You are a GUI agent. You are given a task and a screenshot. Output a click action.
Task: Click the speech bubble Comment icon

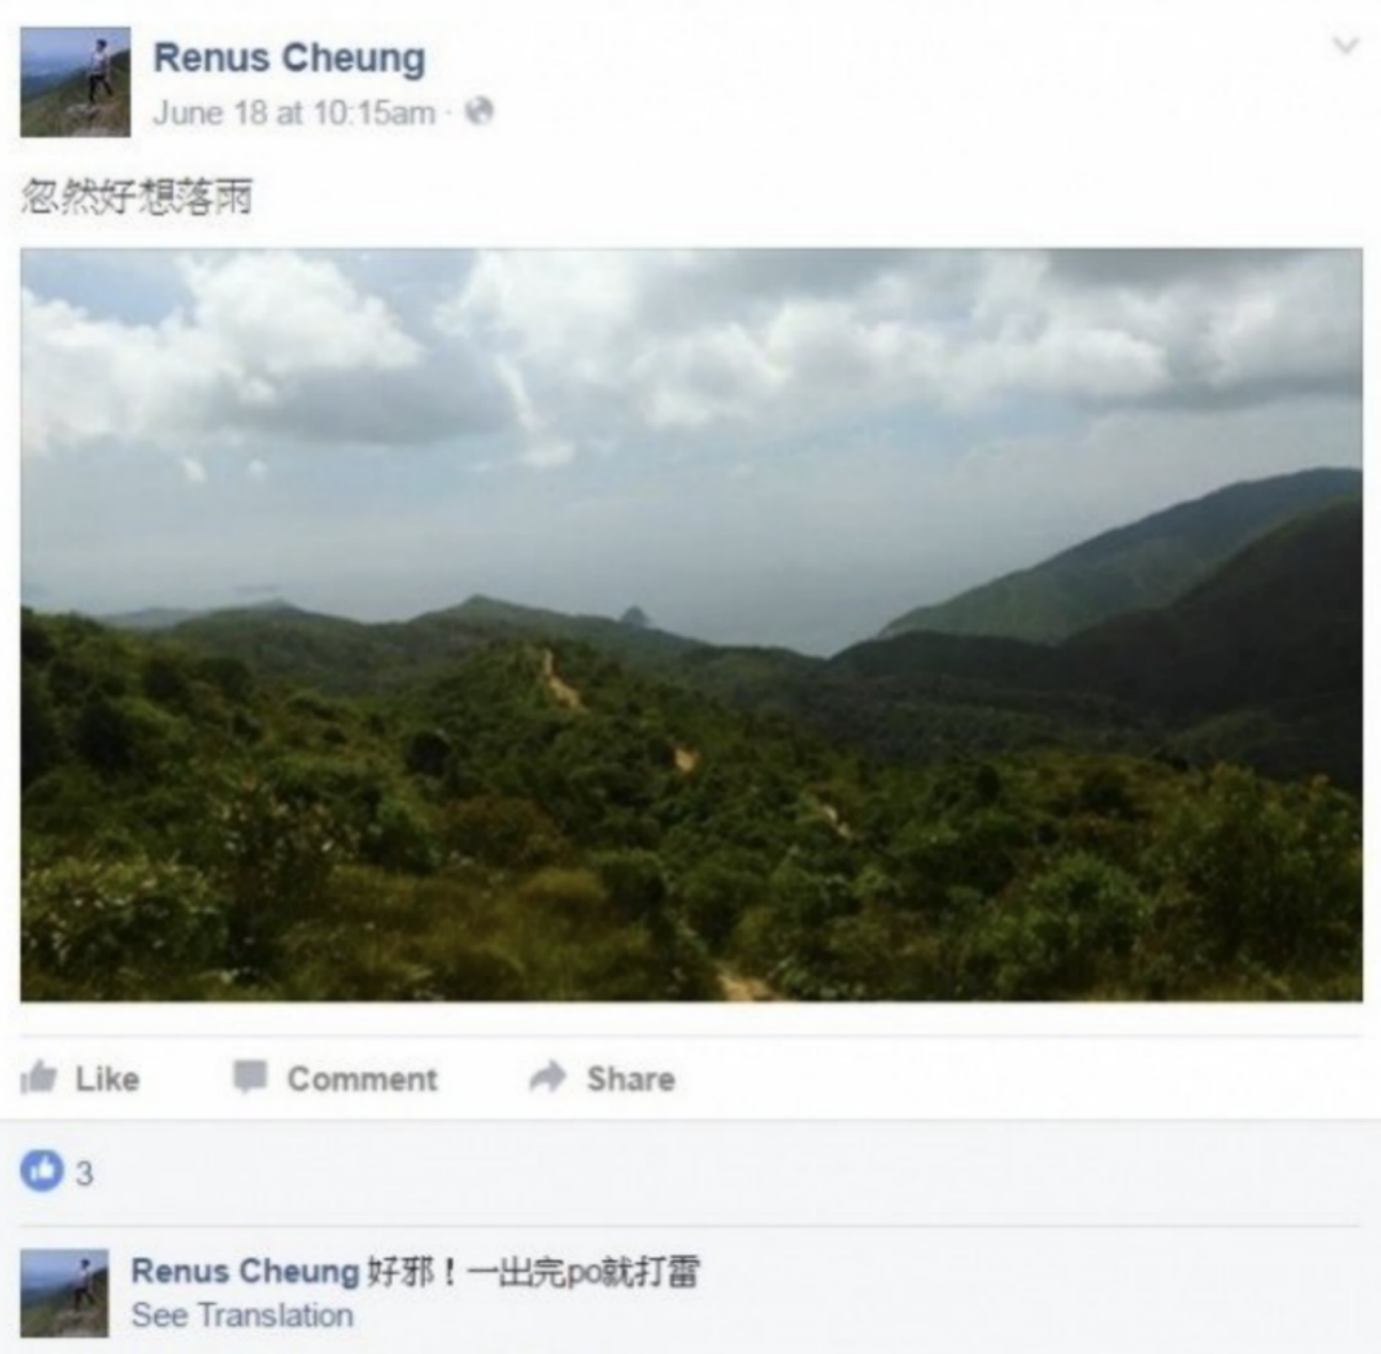[x=250, y=1077]
